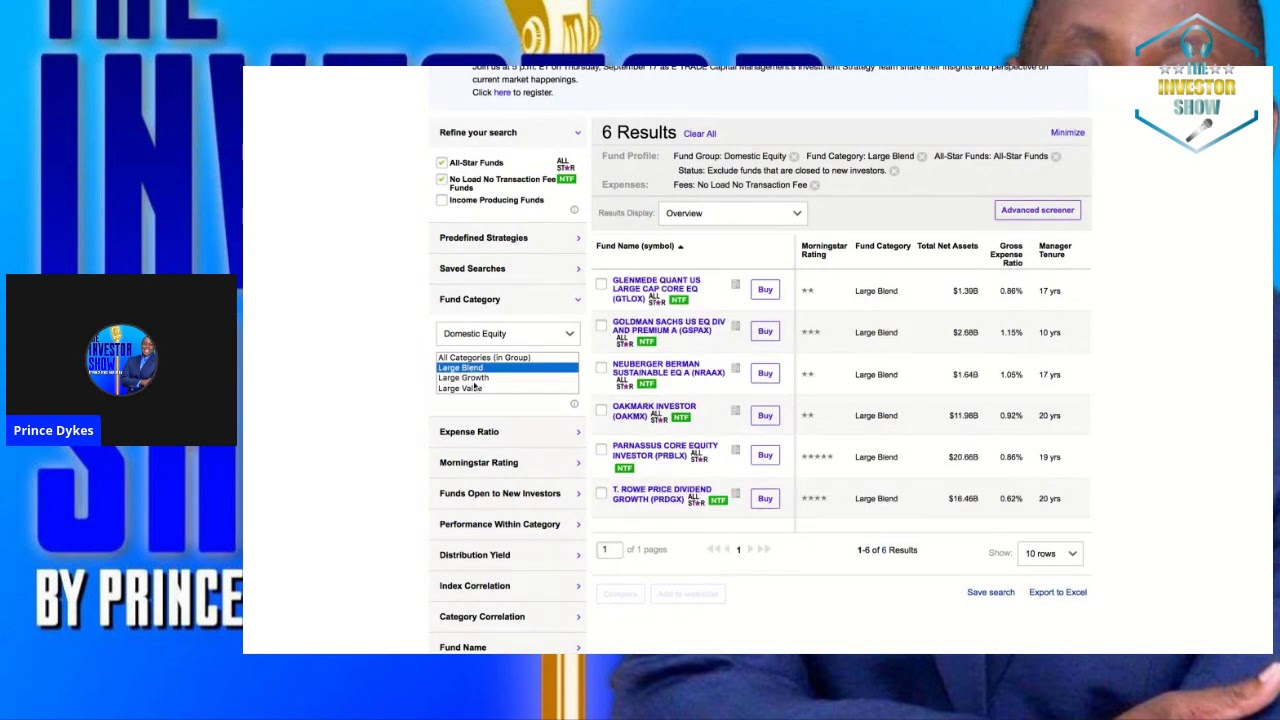1280x720 pixels.
Task: Open the info icon below Income Producing Funds
Action: click(574, 210)
